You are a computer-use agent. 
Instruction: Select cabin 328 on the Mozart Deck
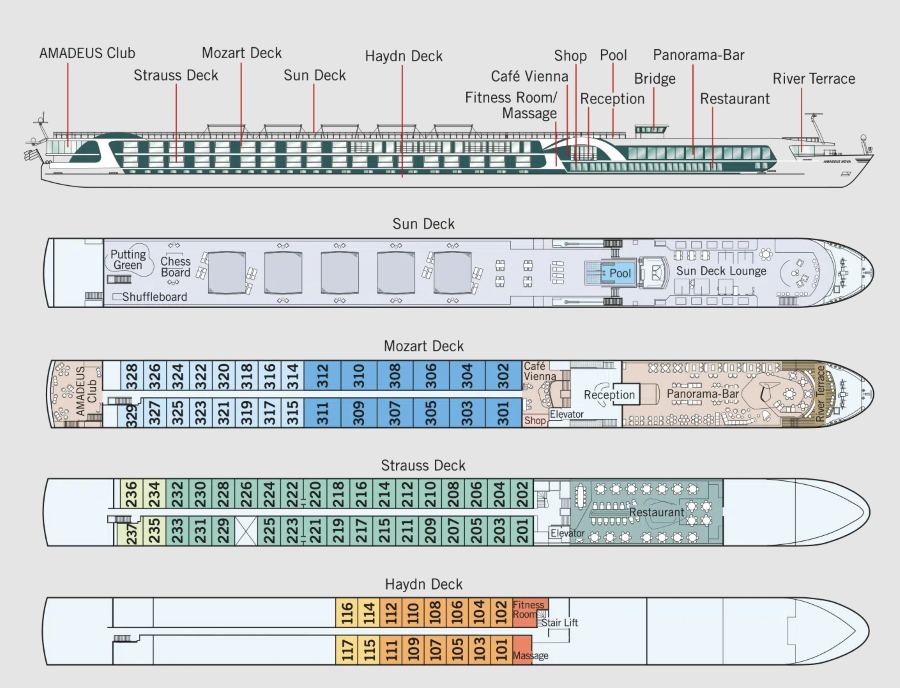click(x=131, y=376)
